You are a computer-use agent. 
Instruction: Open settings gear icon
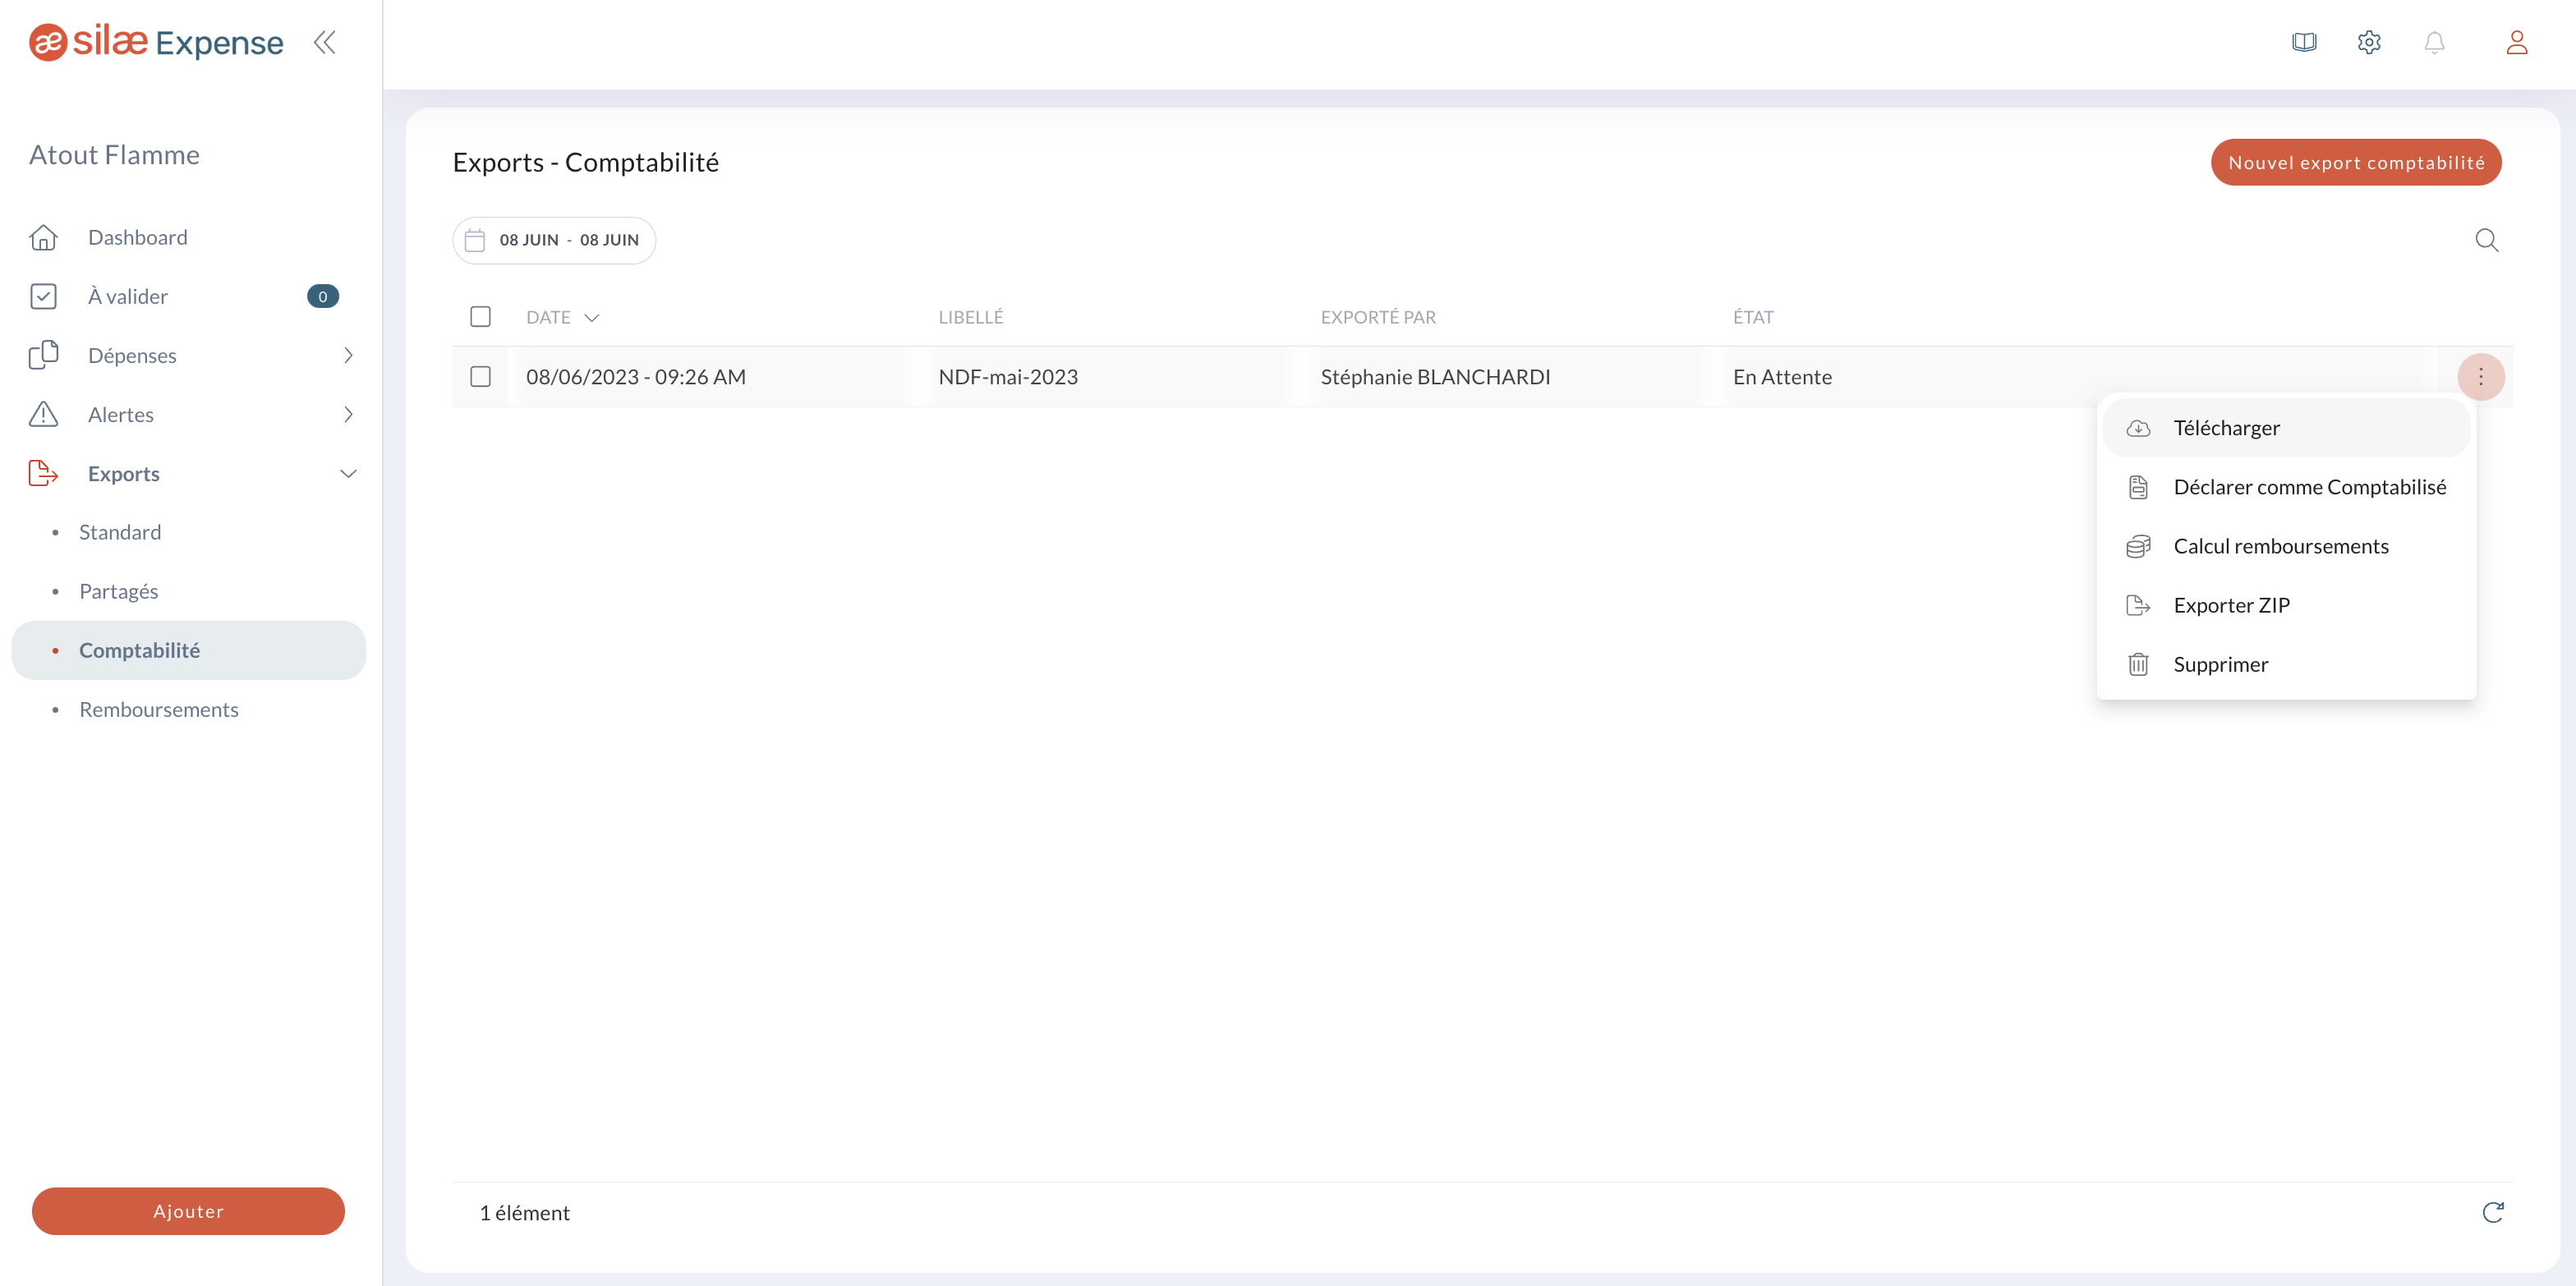(x=2369, y=42)
